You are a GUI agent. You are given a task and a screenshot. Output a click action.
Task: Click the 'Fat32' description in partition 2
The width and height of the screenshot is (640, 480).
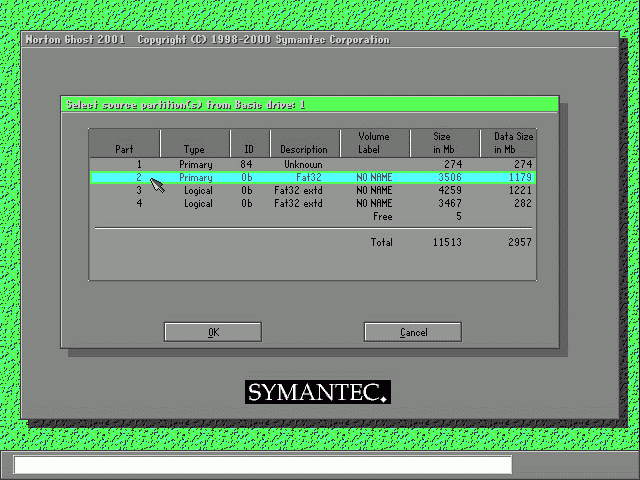tap(309, 178)
